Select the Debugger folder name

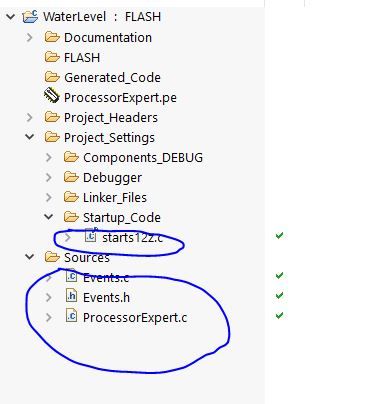point(112,178)
